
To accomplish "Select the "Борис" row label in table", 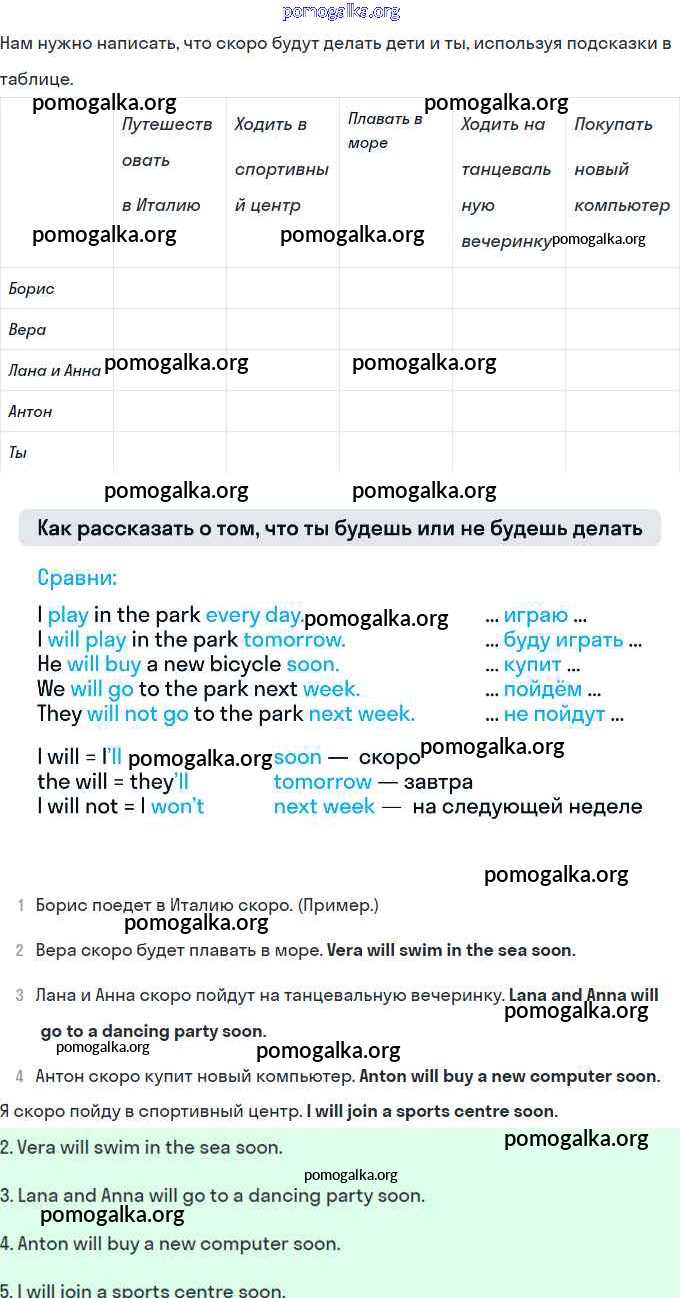I will [32, 289].
